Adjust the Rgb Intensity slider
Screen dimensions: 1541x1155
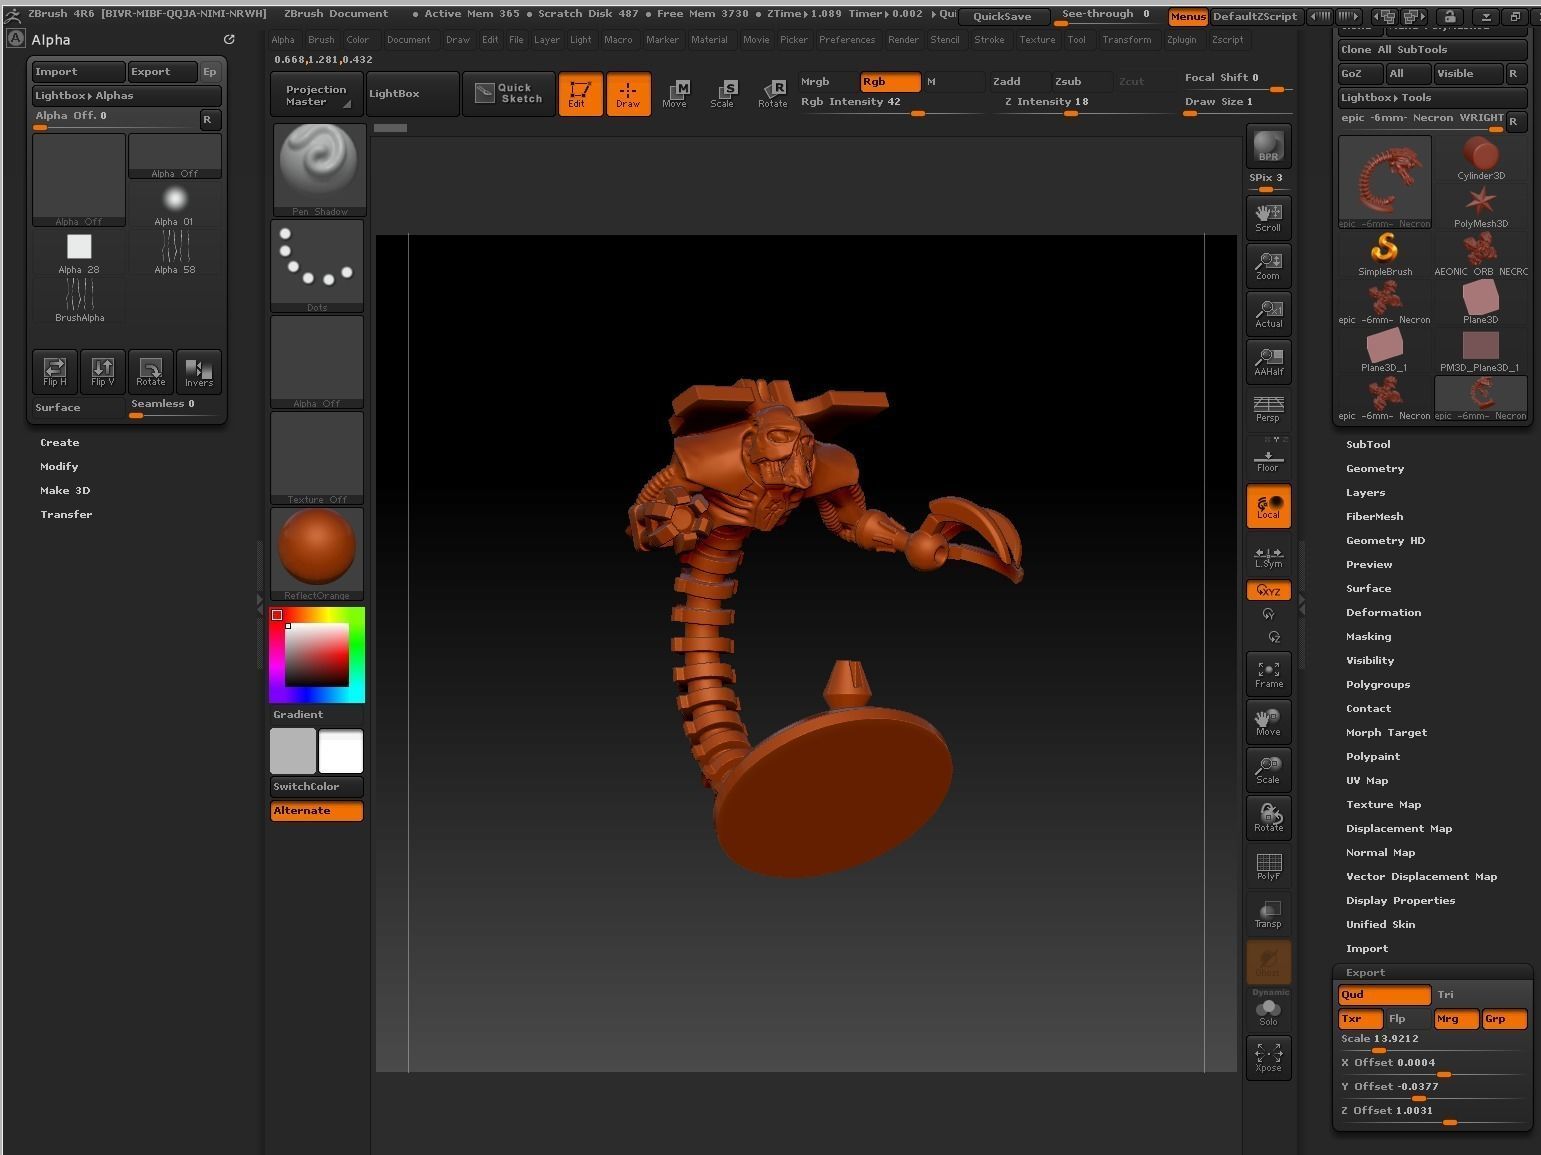pyautogui.click(x=892, y=104)
